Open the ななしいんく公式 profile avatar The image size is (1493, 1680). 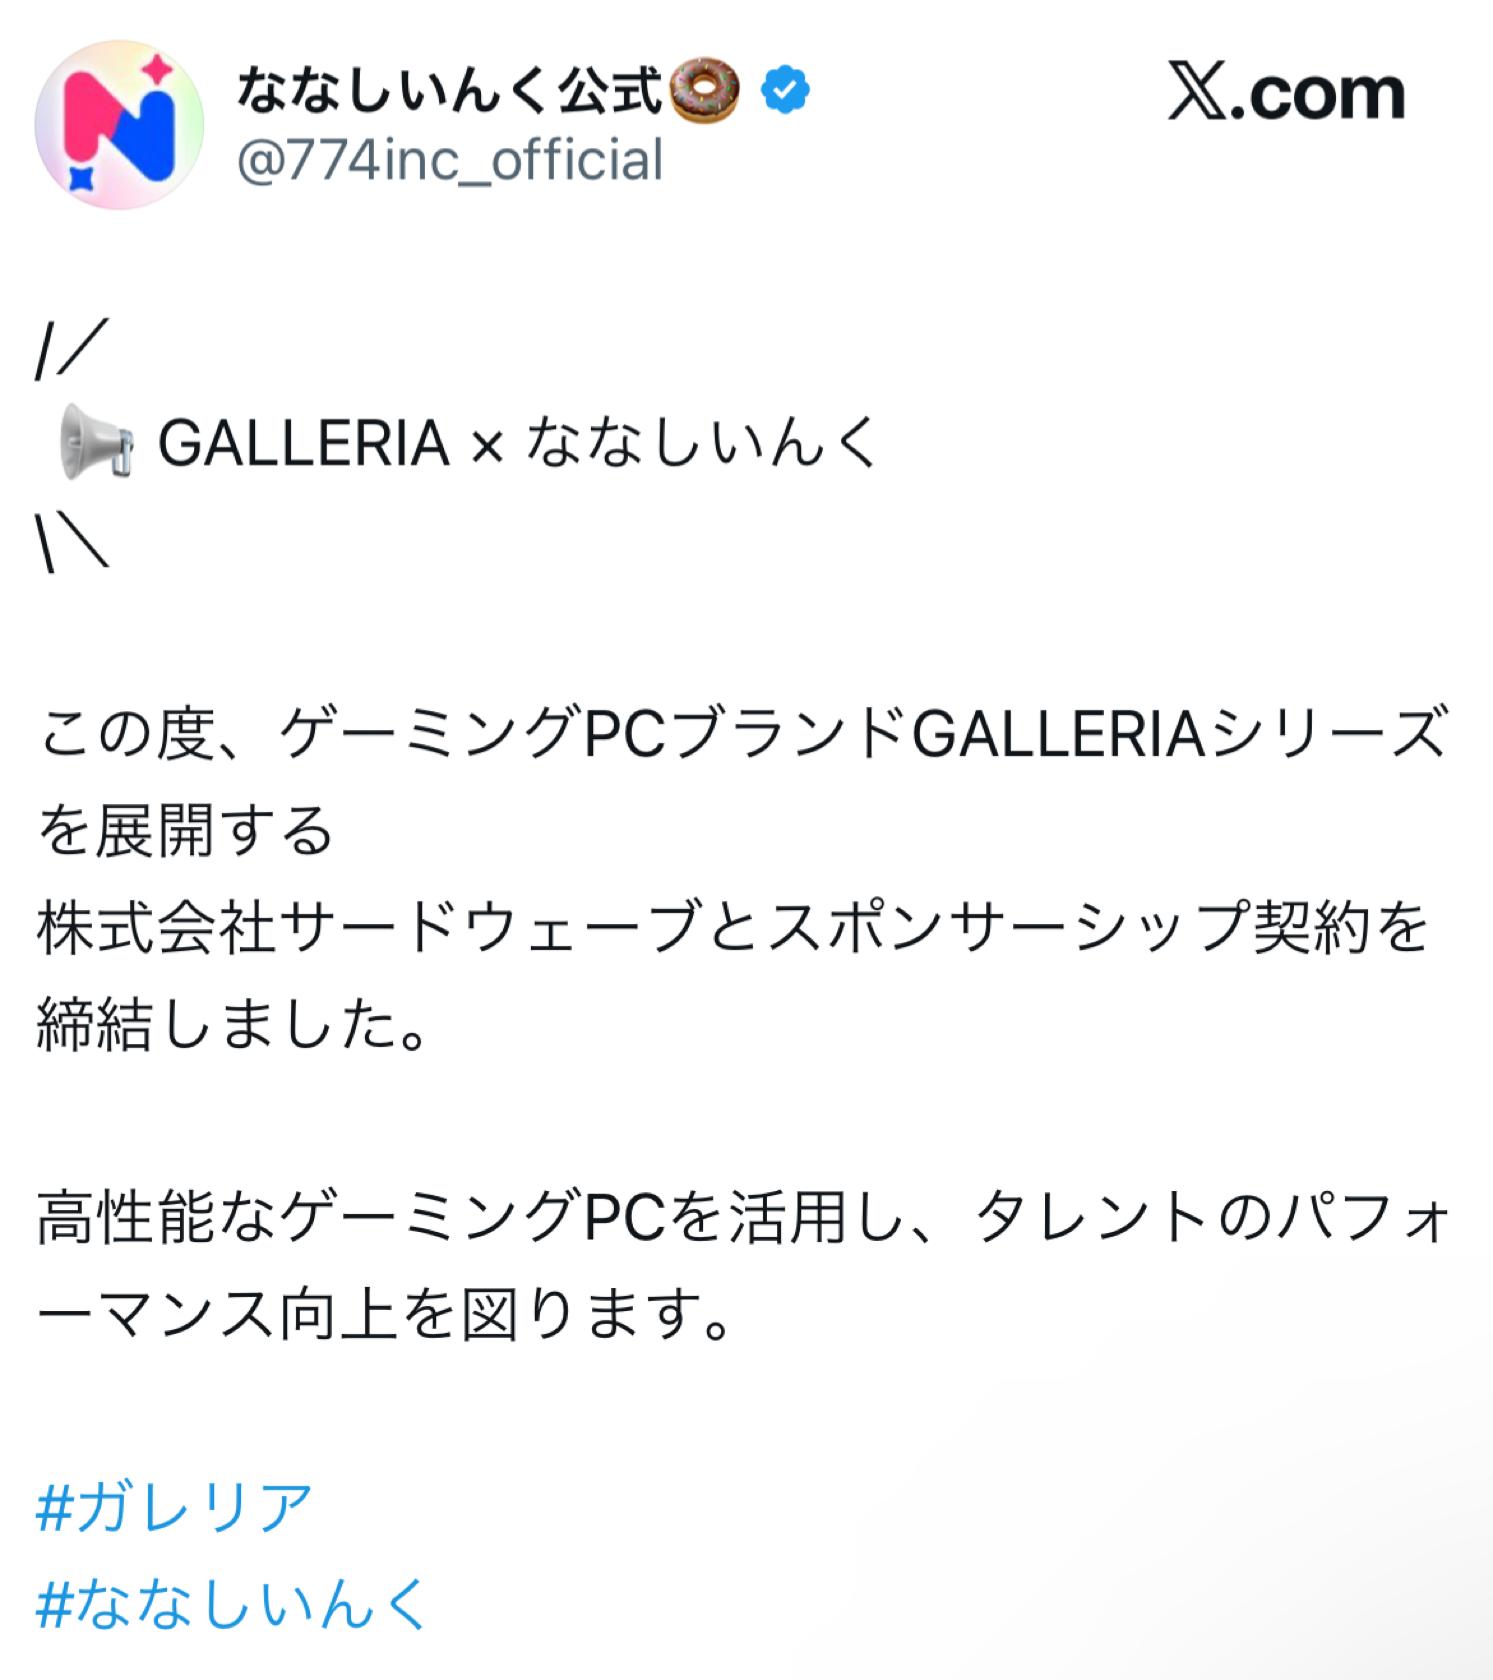pos(119,124)
